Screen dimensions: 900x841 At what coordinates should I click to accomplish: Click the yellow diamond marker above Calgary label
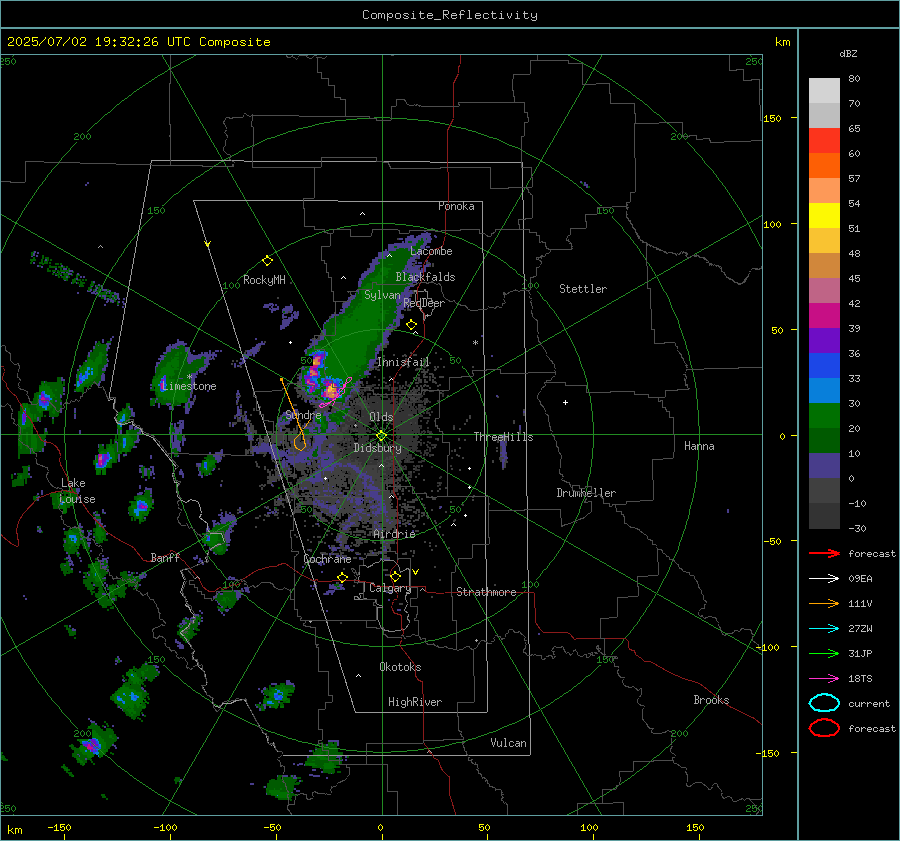395,576
